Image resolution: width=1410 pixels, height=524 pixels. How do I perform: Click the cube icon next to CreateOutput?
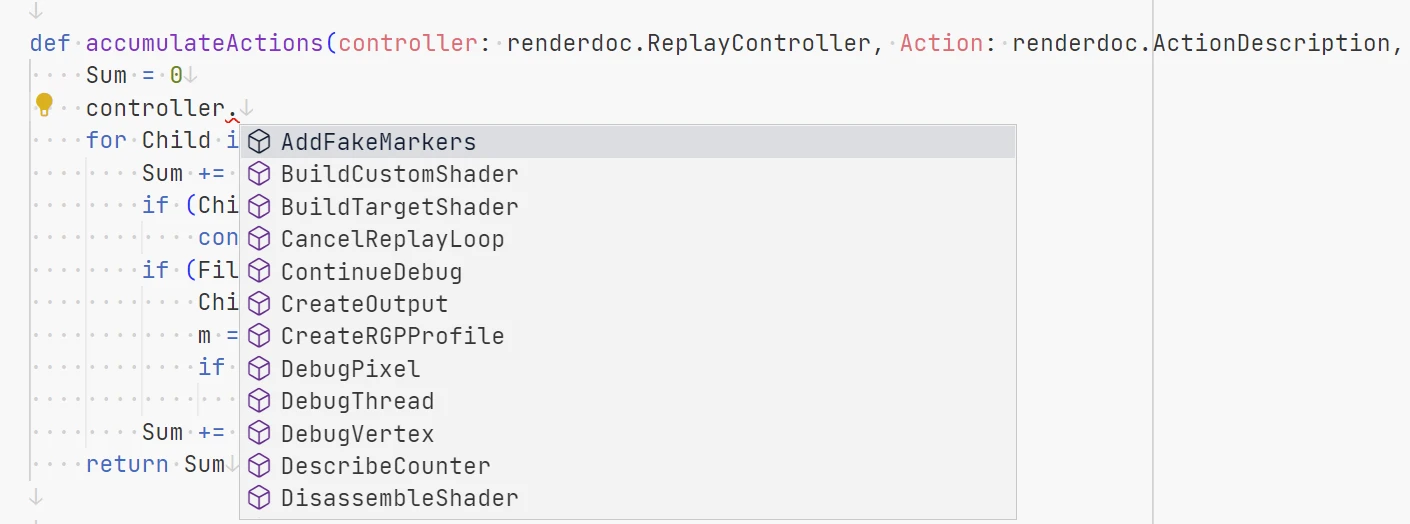pyautogui.click(x=259, y=304)
